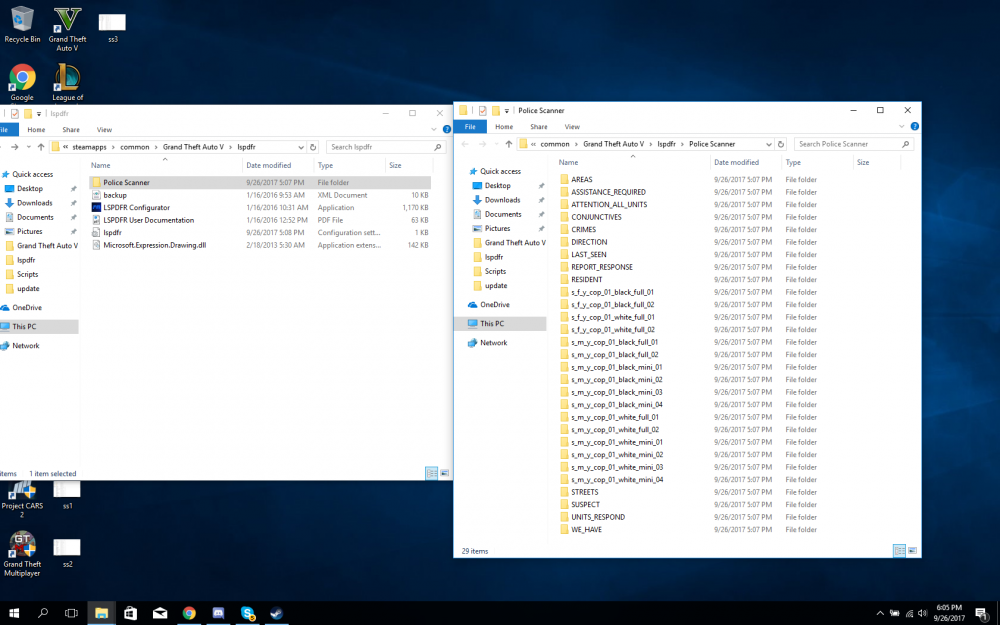The image size is (1000, 625).
Task: Open quick access toolbar dropdown in Police Scanner
Action: 507,111
